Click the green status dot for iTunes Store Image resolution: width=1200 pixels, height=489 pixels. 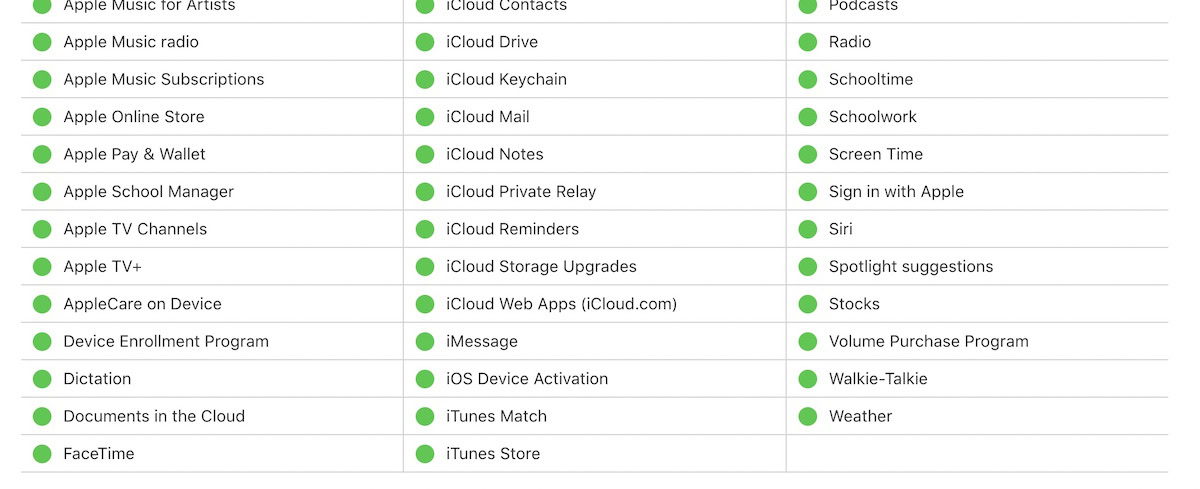[425, 454]
